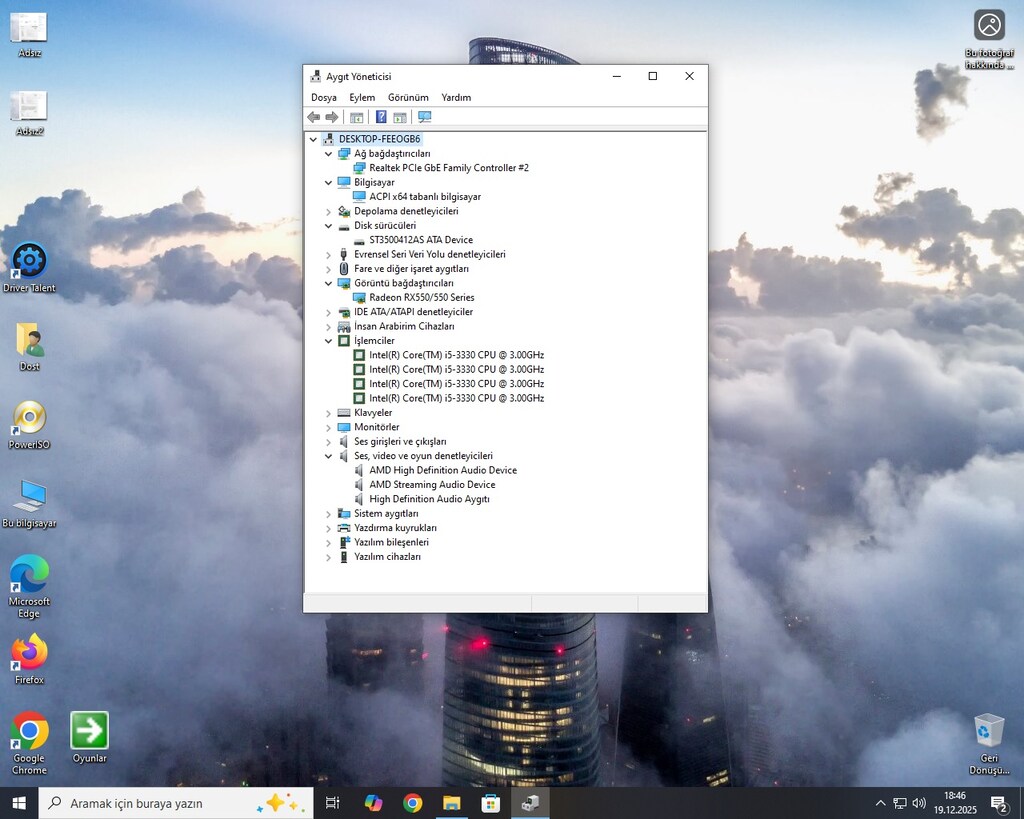
Task: Collapse the Disk sürücüleri category
Action: point(328,225)
